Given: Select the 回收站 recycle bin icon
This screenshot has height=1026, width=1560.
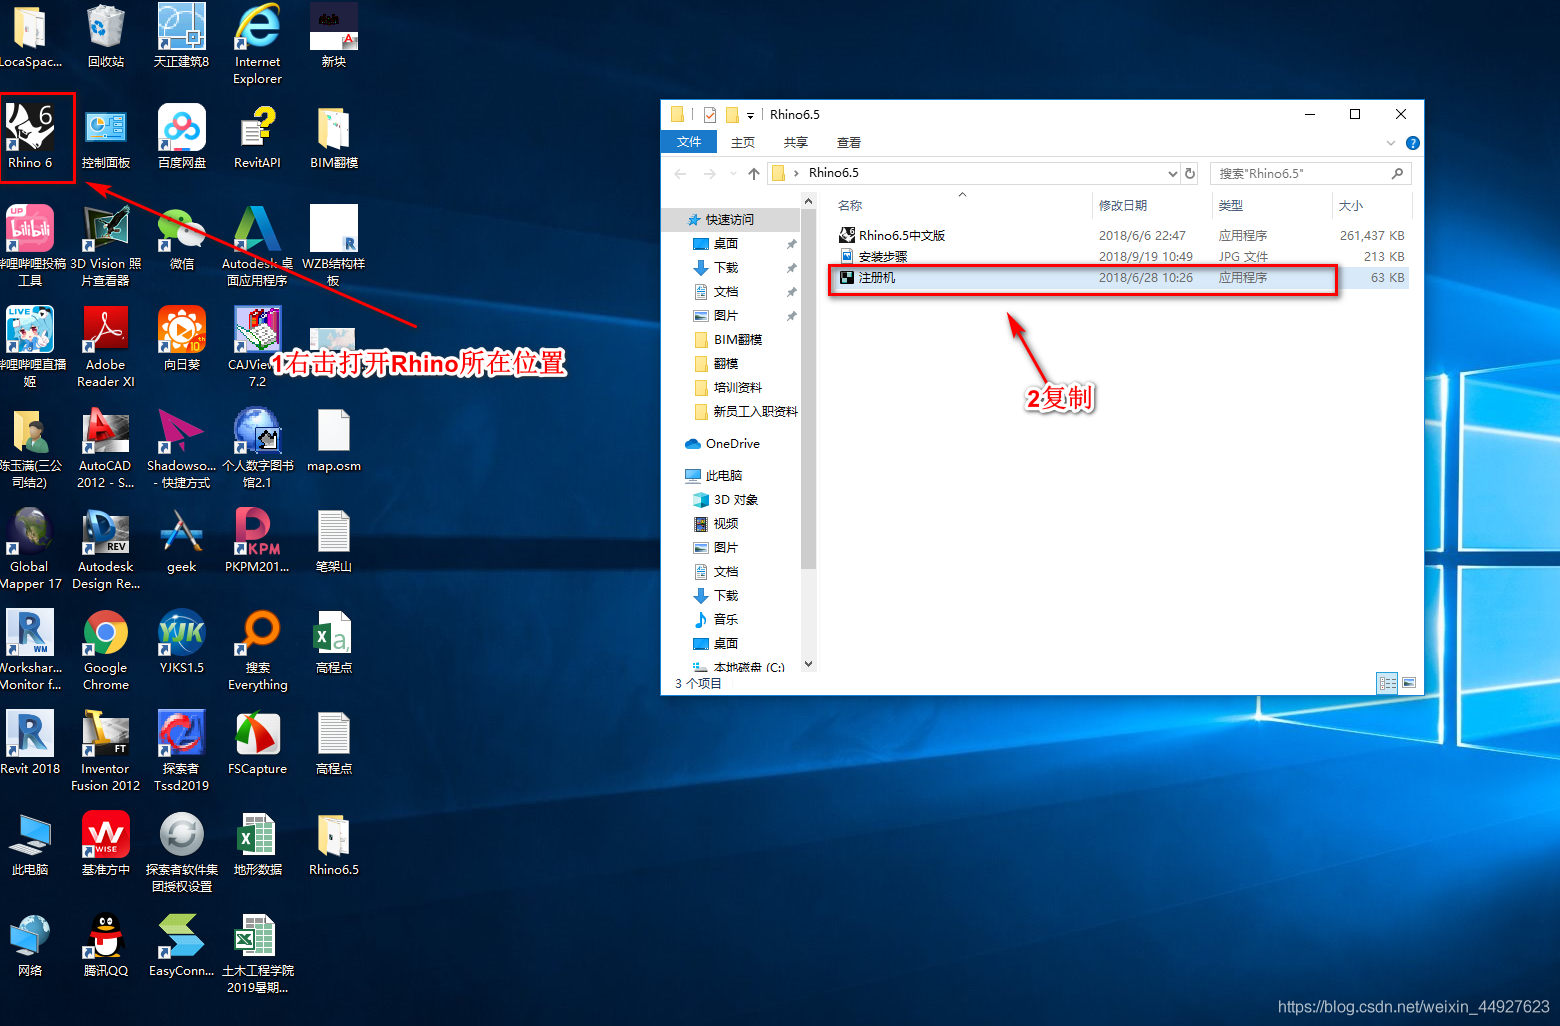Looking at the screenshot, I should [x=106, y=37].
